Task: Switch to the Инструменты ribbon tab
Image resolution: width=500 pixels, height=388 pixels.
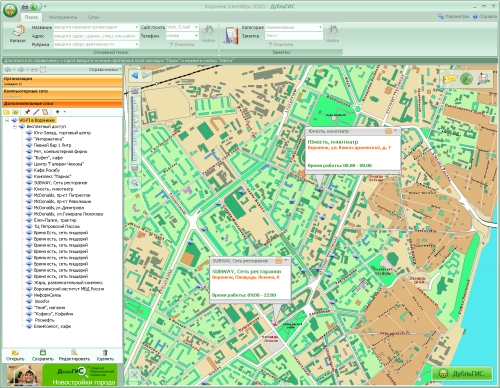Action: (63, 17)
